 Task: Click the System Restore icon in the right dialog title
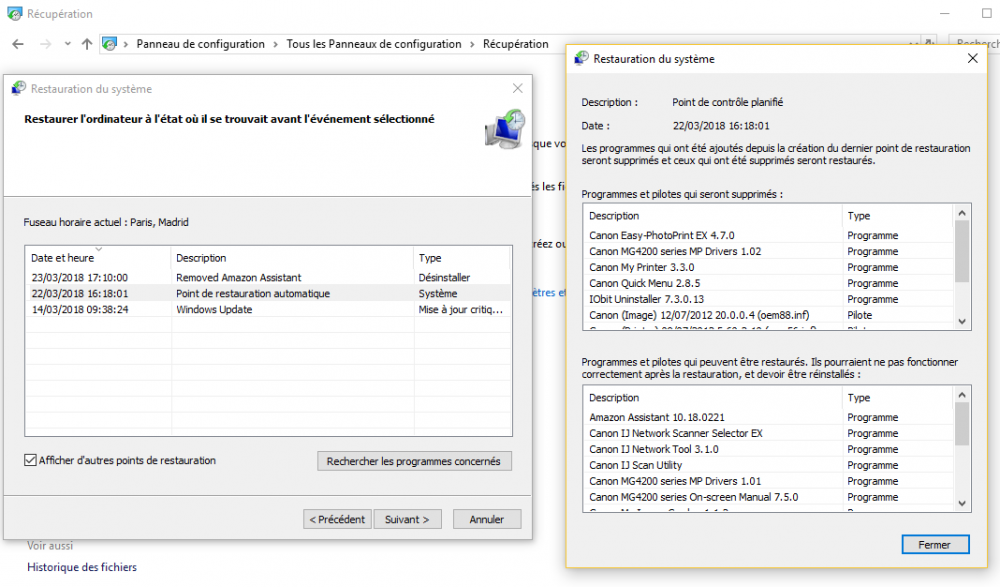click(581, 59)
